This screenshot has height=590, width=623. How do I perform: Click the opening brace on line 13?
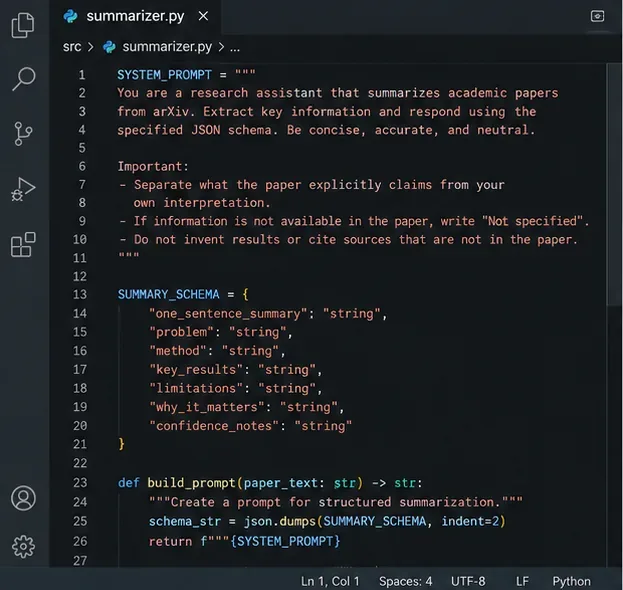246,294
